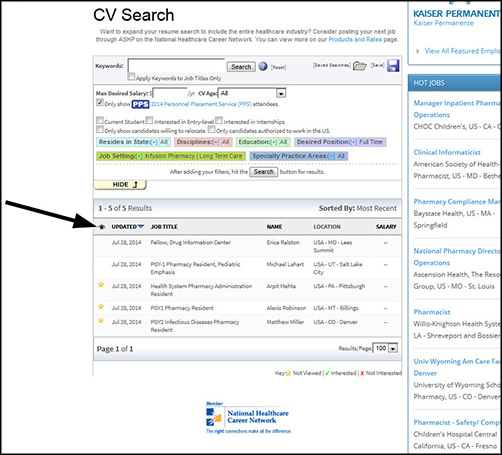Click the green Job Setting filter tag
The image size is (502, 455).
(x=171, y=156)
